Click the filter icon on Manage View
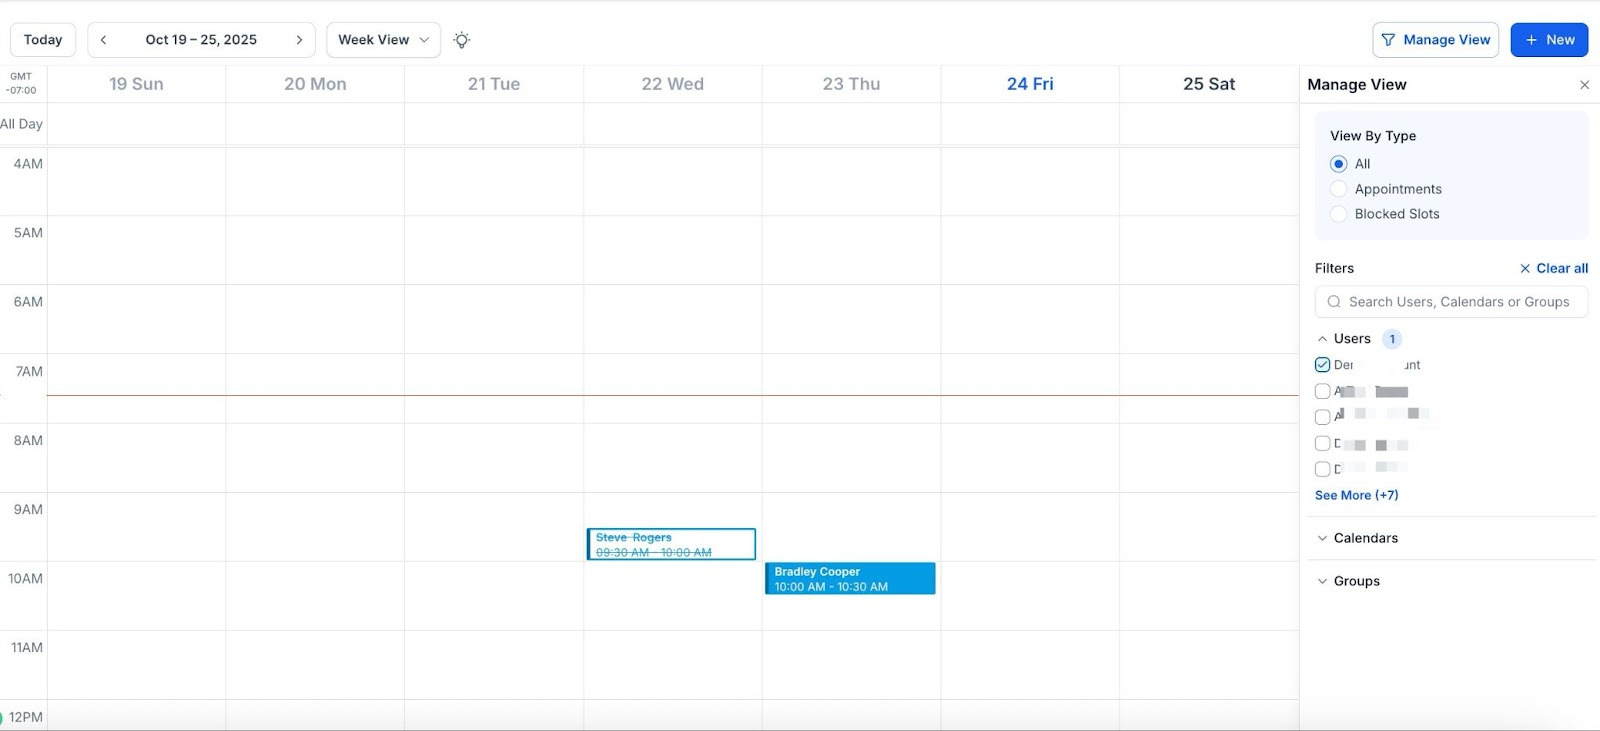 coord(1388,40)
